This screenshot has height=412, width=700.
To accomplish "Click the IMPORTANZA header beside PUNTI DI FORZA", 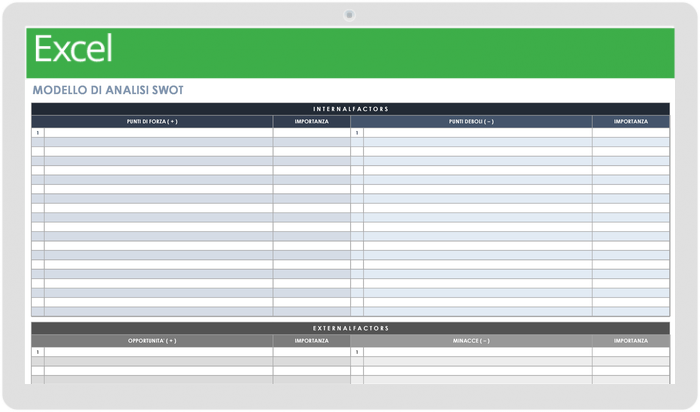I will (312, 121).
